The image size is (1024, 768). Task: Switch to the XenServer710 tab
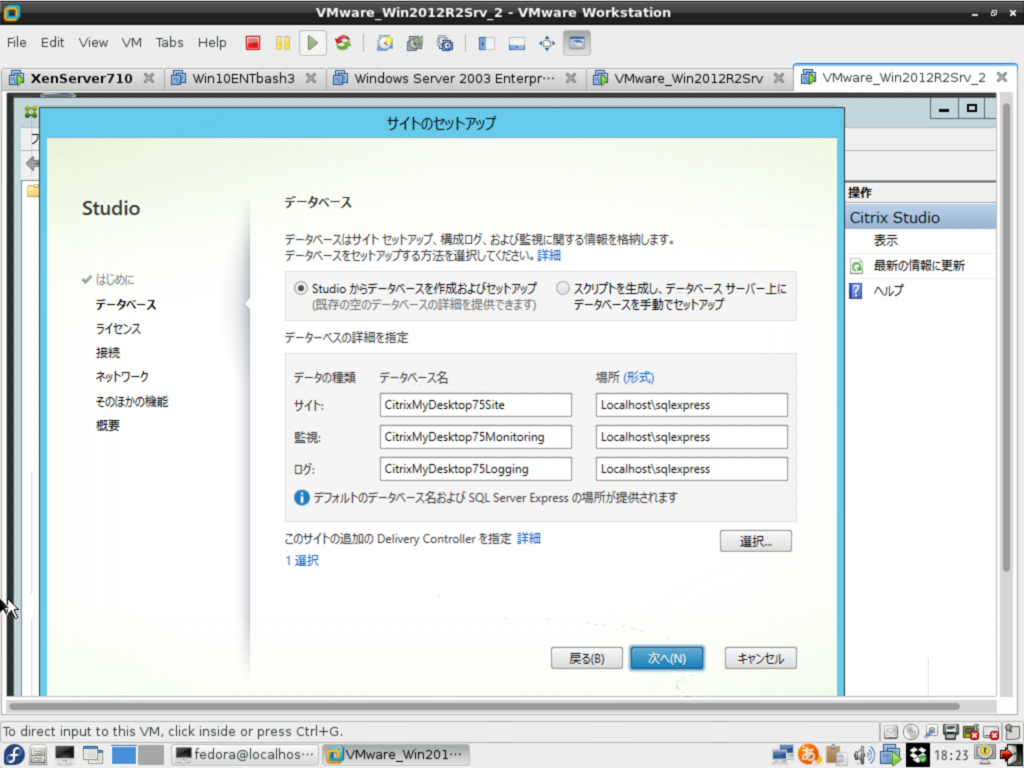pyautogui.click(x=82, y=78)
